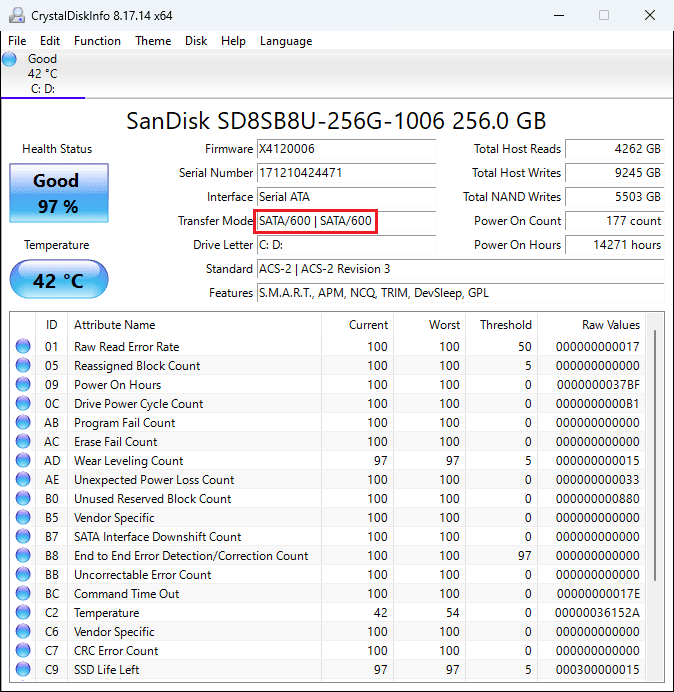
Task: Click status orb for Command Time Out
Action: [23, 593]
